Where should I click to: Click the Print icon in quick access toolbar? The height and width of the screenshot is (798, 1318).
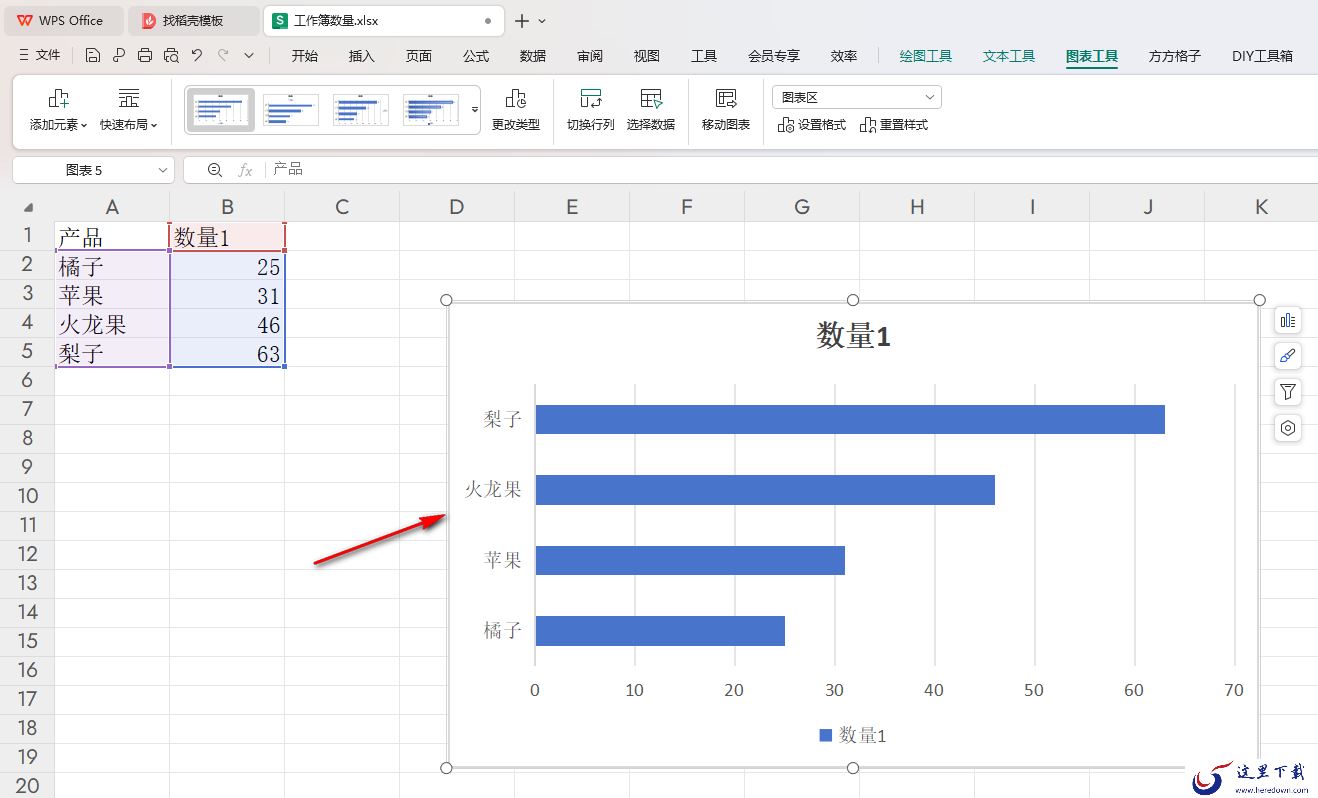pyautogui.click(x=145, y=56)
